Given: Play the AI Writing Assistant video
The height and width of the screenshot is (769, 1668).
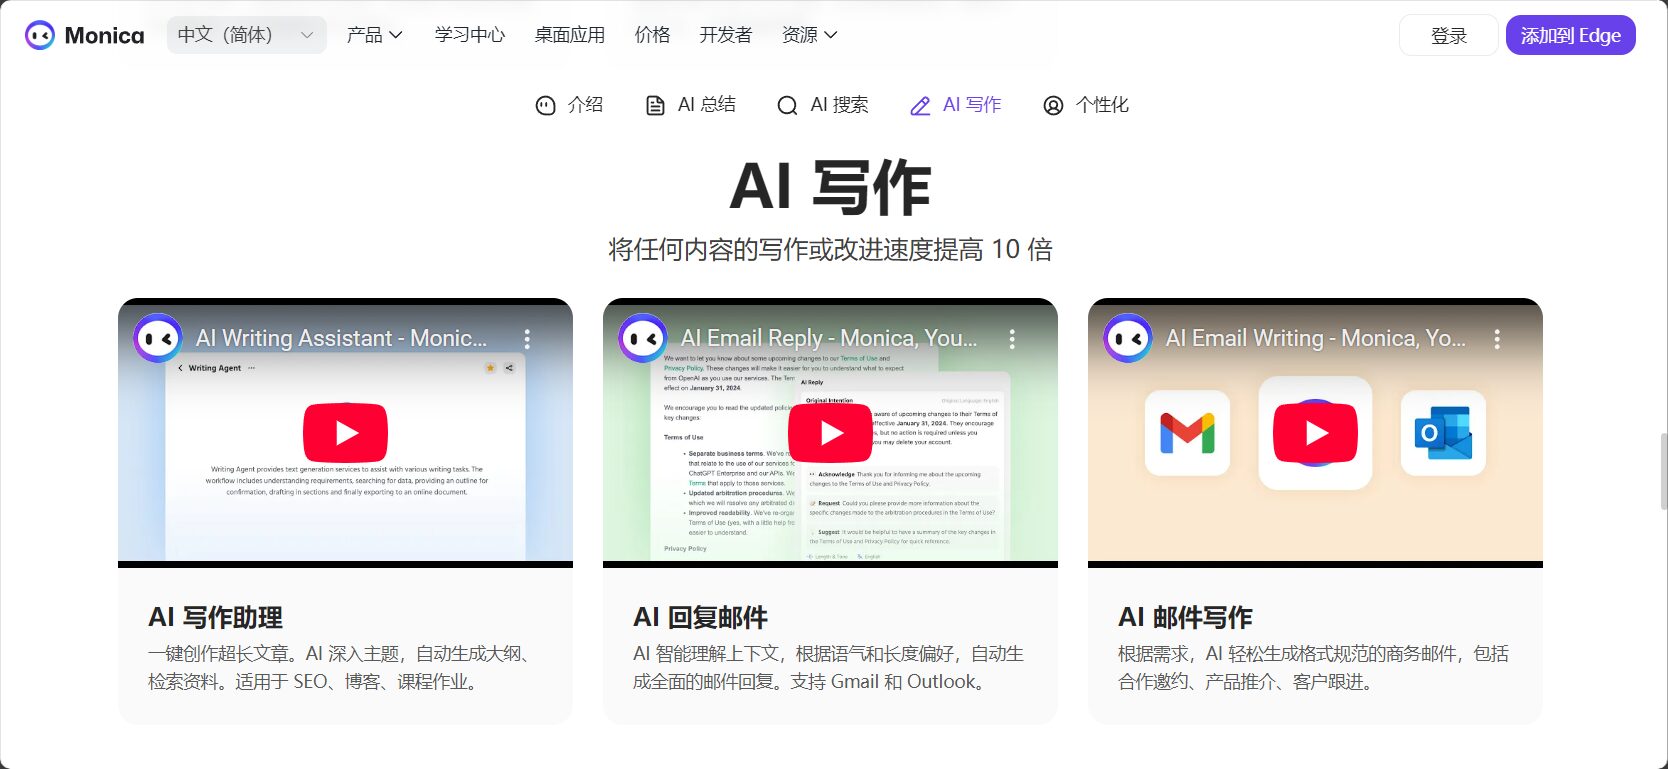Looking at the screenshot, I should coord(345,432).
